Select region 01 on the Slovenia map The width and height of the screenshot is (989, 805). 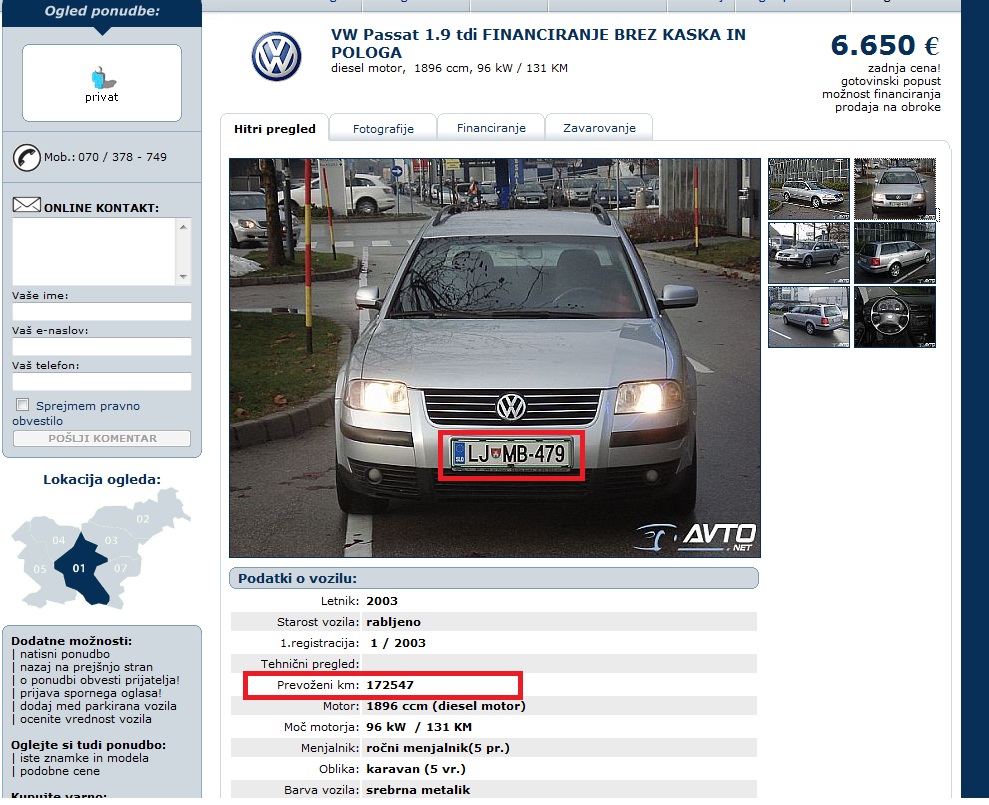pyautogui.click(x=80, y=569)
